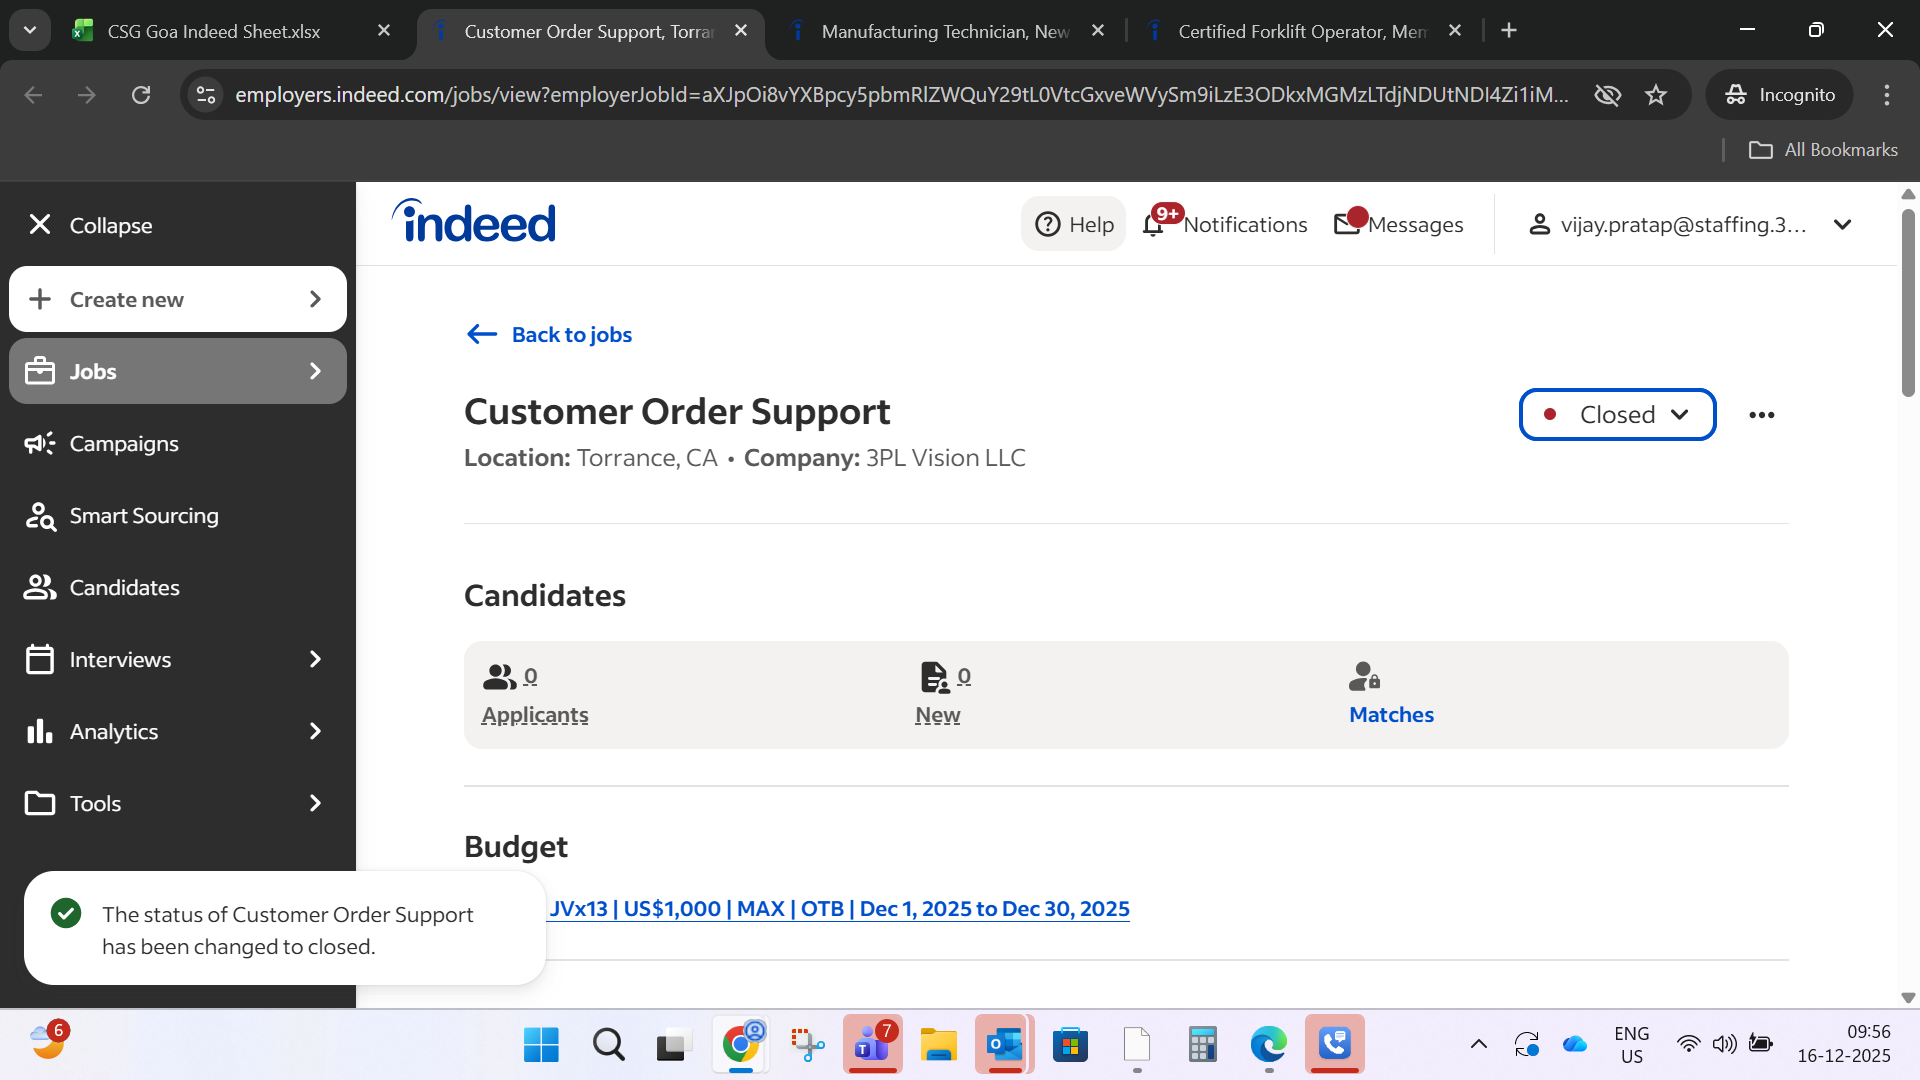
Task: Open Microsoft Store from taskbar
Action: coord(1070,1045)
